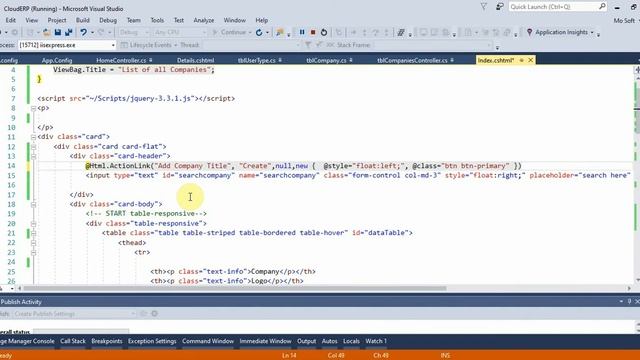Viewport: 640px width, 360px height.
Task: Click the Refresh browser icon next to Continue
Action: [259, 32]
